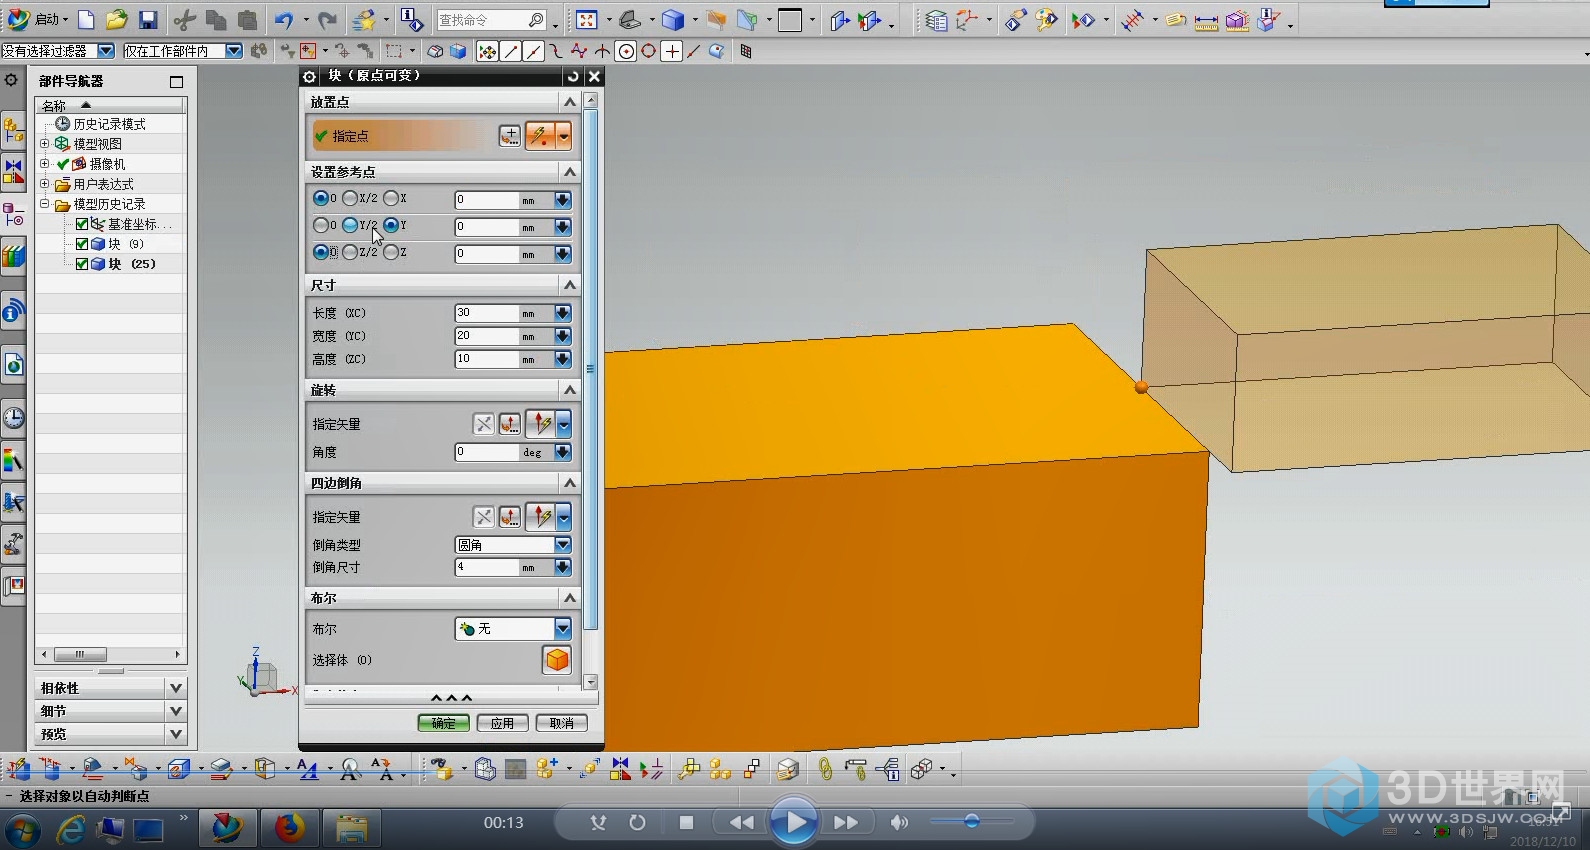Select the shaded blue cube rendering icon
Image resolution: width=1590 pixels, height=850 pixels.
673,20
